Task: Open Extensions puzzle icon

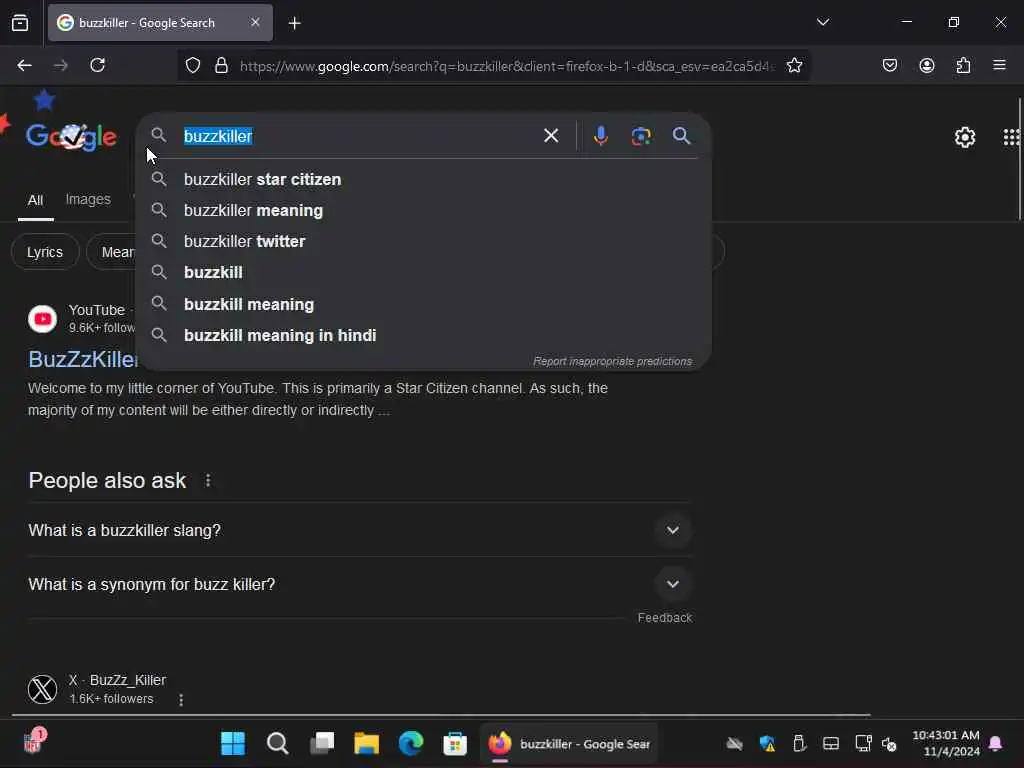Action: point(963,65)
